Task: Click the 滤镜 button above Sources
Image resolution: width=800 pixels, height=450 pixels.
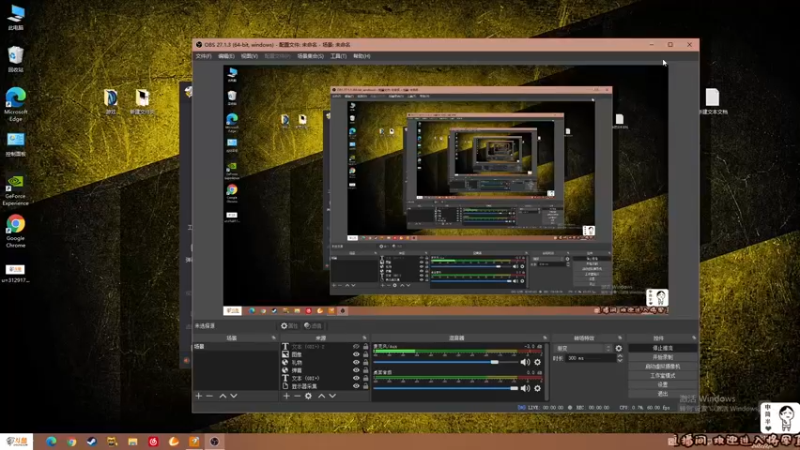Action: 313,326
